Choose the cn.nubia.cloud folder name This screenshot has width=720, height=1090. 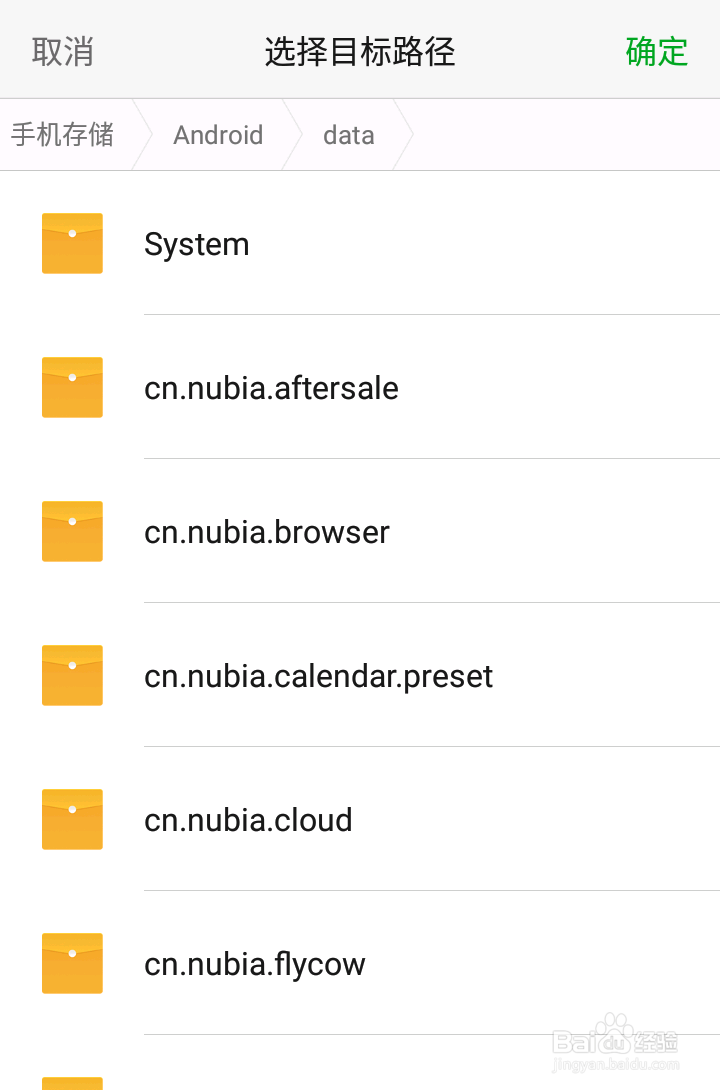[x=248, y=820]
